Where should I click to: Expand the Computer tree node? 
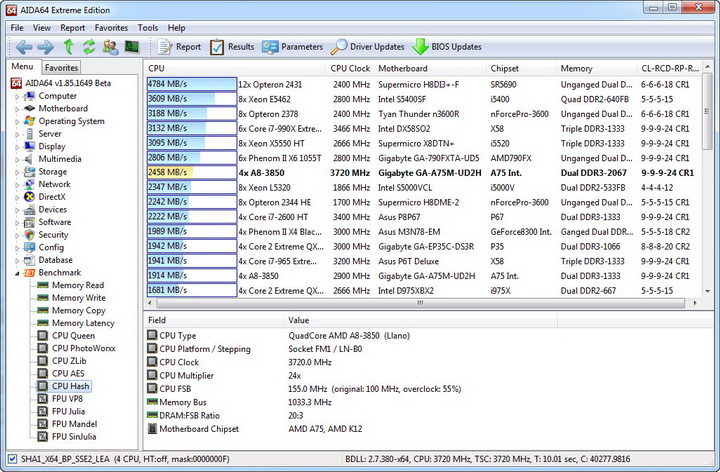tap(17, 96)
